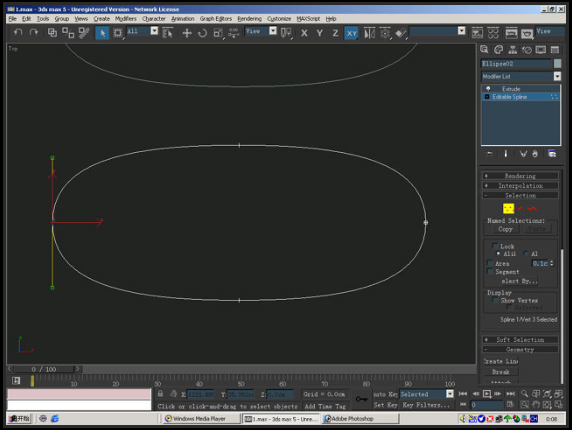
Task: Expand the Soft Selection rollout
Action: [520, 340]
